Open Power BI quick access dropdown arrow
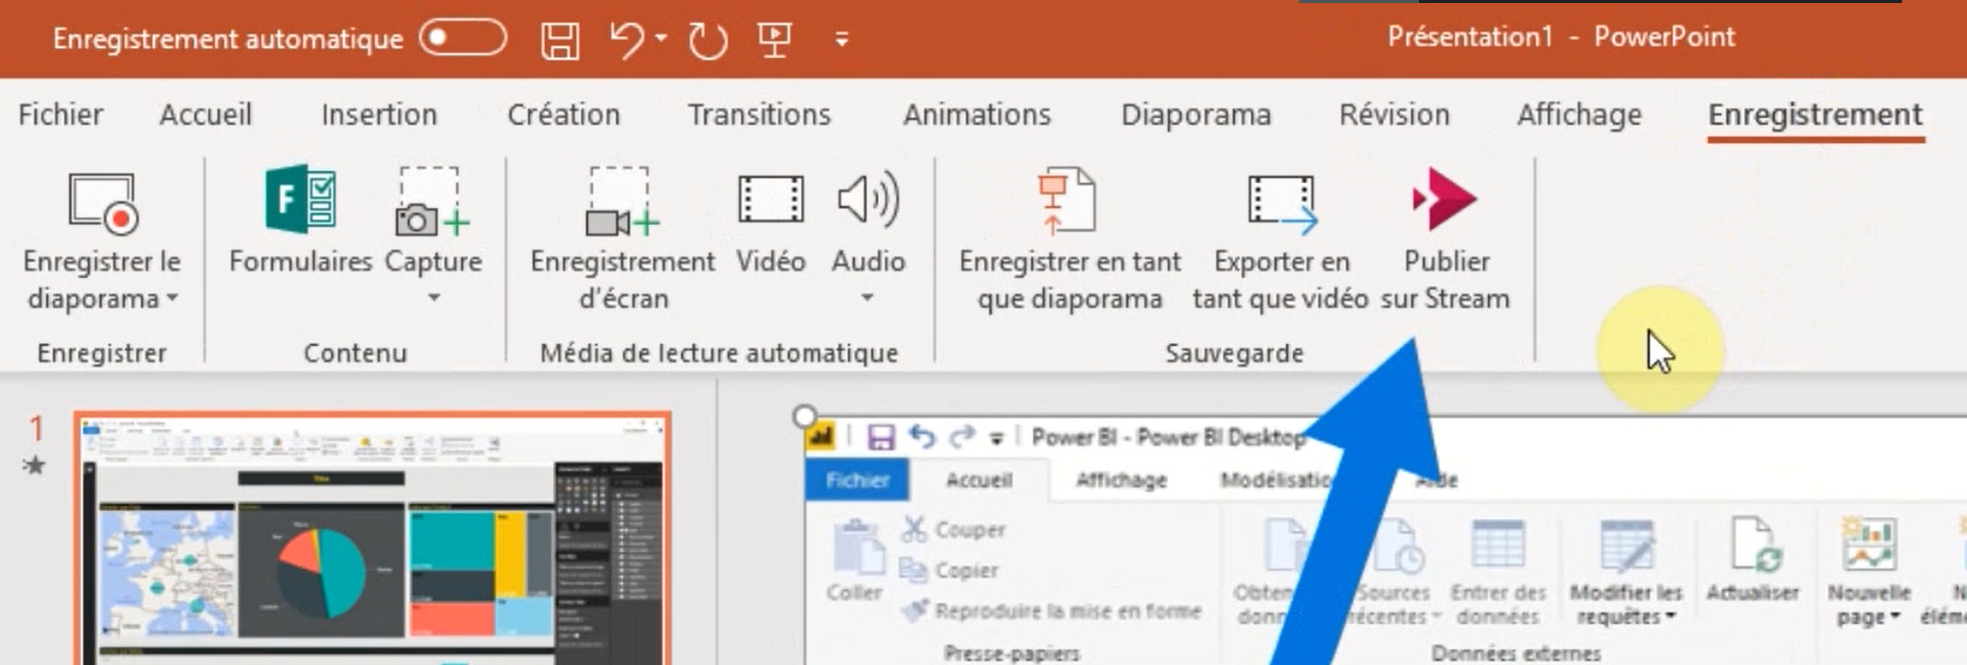Viewport: 1967px width, 665px height. [996, 438]
